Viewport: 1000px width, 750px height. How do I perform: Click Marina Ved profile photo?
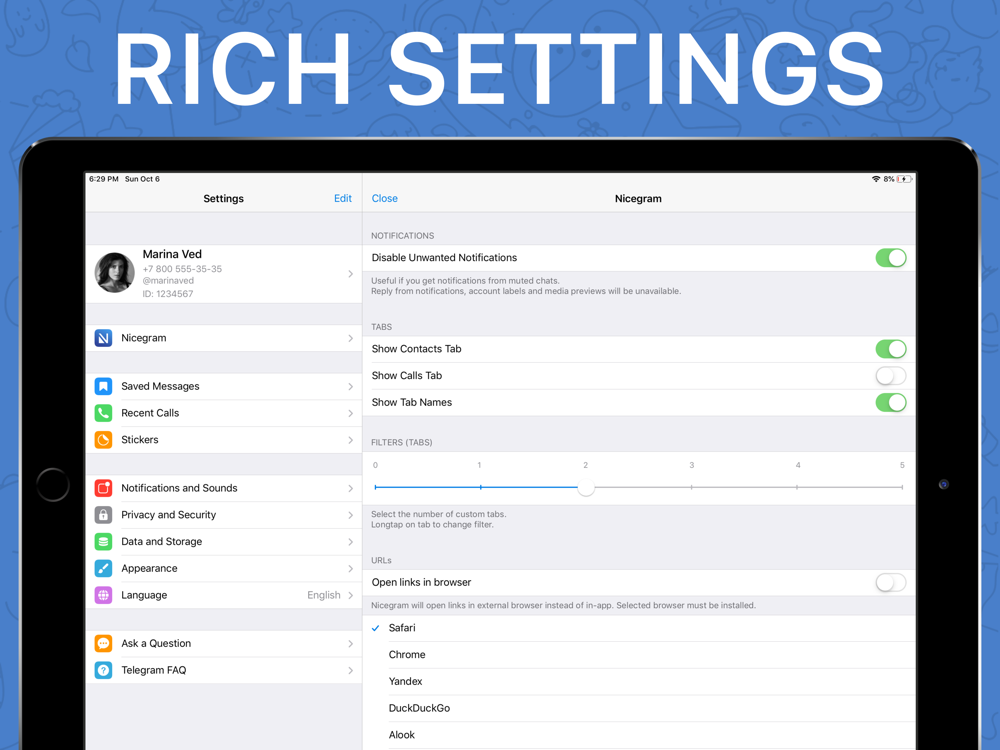(x=115, y=273)
